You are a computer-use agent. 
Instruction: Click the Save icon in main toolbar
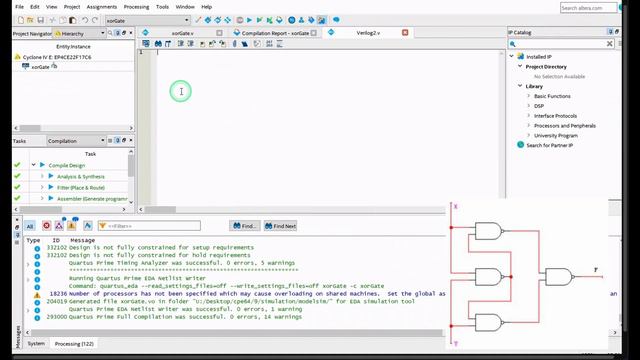click(x=40, y=20)
